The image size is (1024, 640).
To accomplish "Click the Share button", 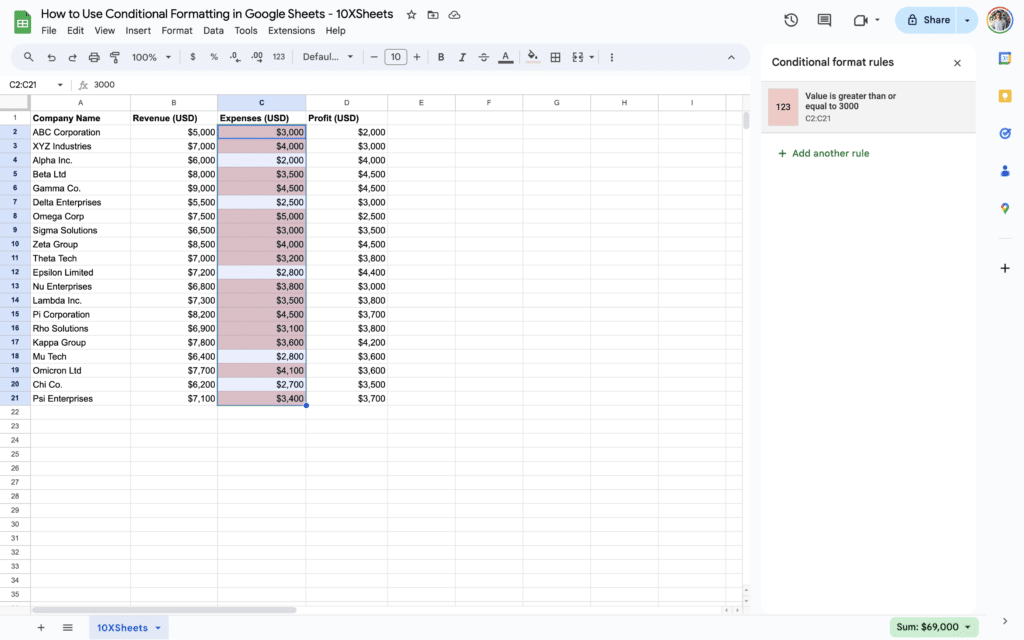I will tap(928, 19).
